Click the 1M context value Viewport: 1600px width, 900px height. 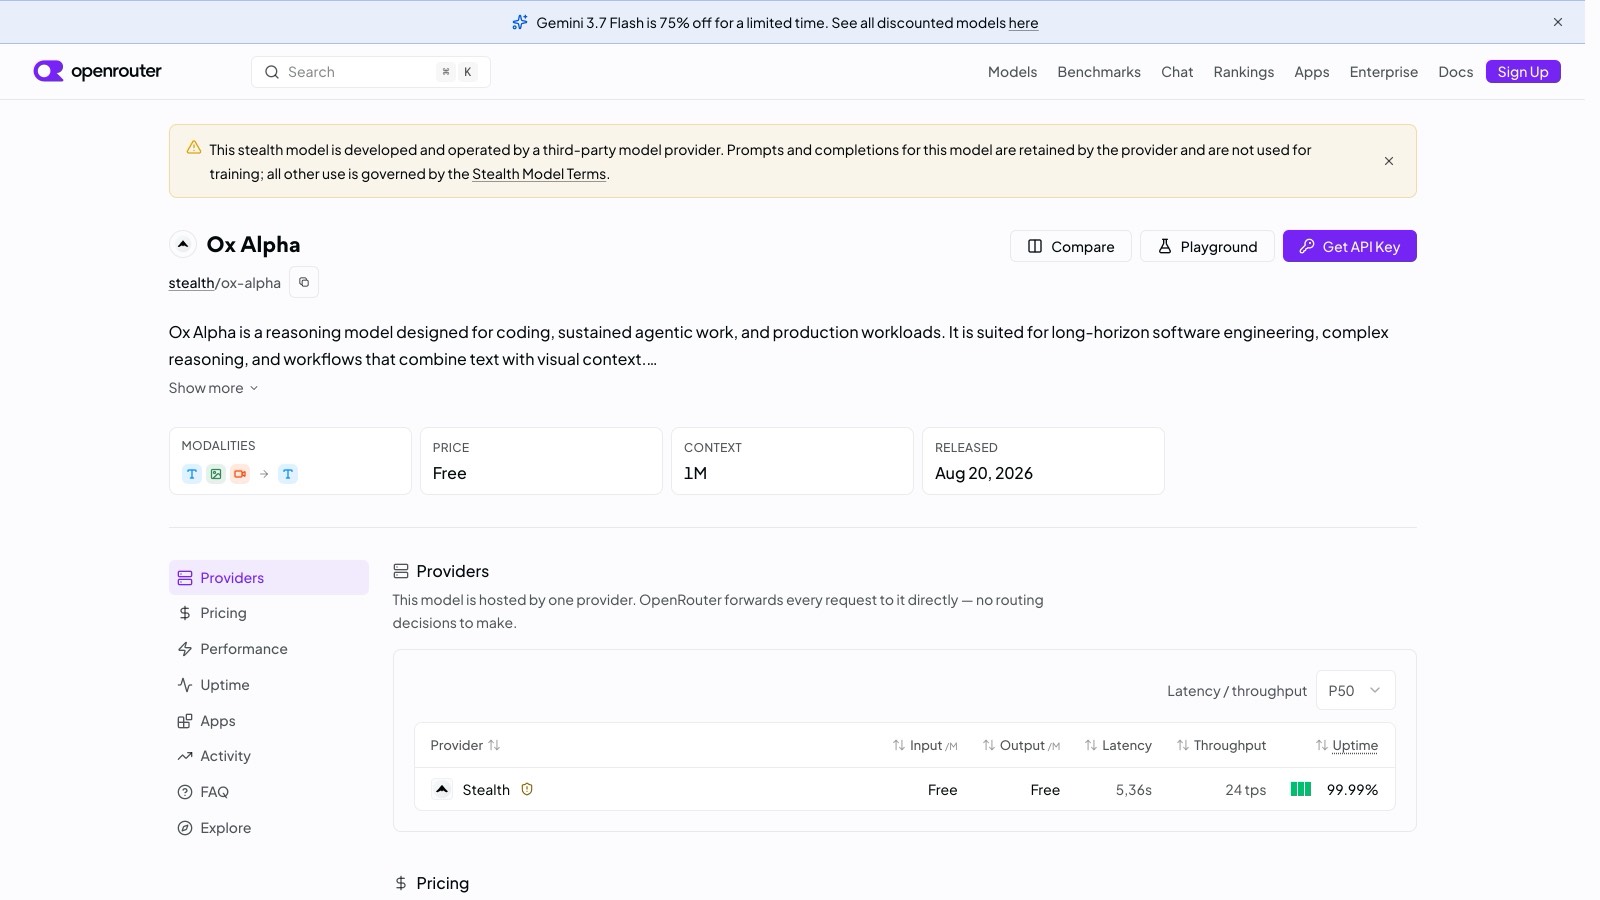[695, 473]
